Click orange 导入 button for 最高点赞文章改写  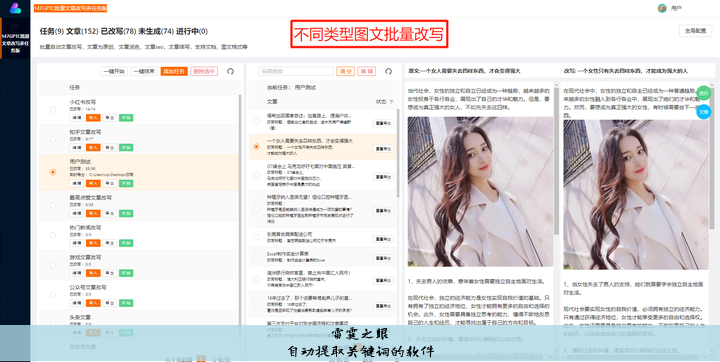[x=93, y=213]
